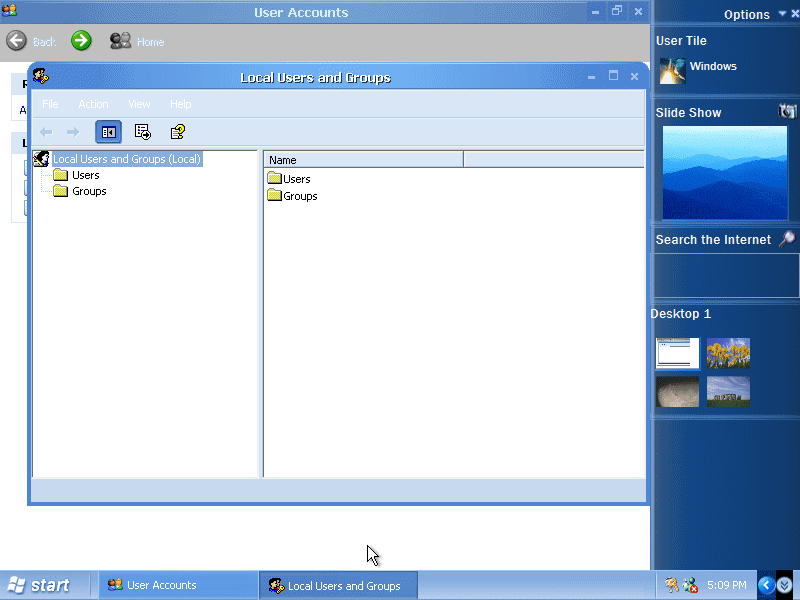Click the Show/Hide Console Tree toolbar icon

[x=108, y=132]
